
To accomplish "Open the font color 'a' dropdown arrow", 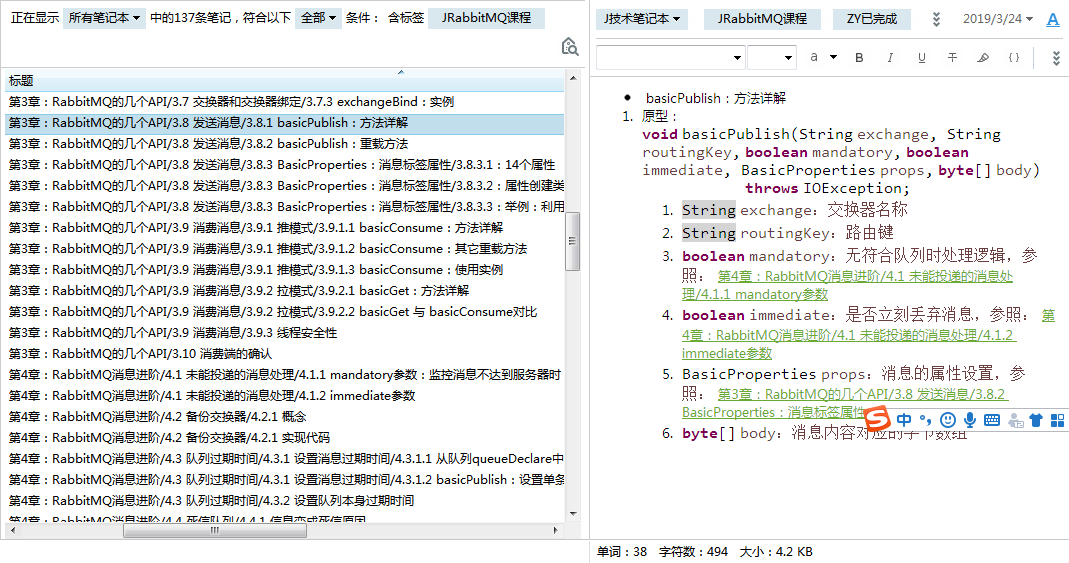I will click(833, 58).
